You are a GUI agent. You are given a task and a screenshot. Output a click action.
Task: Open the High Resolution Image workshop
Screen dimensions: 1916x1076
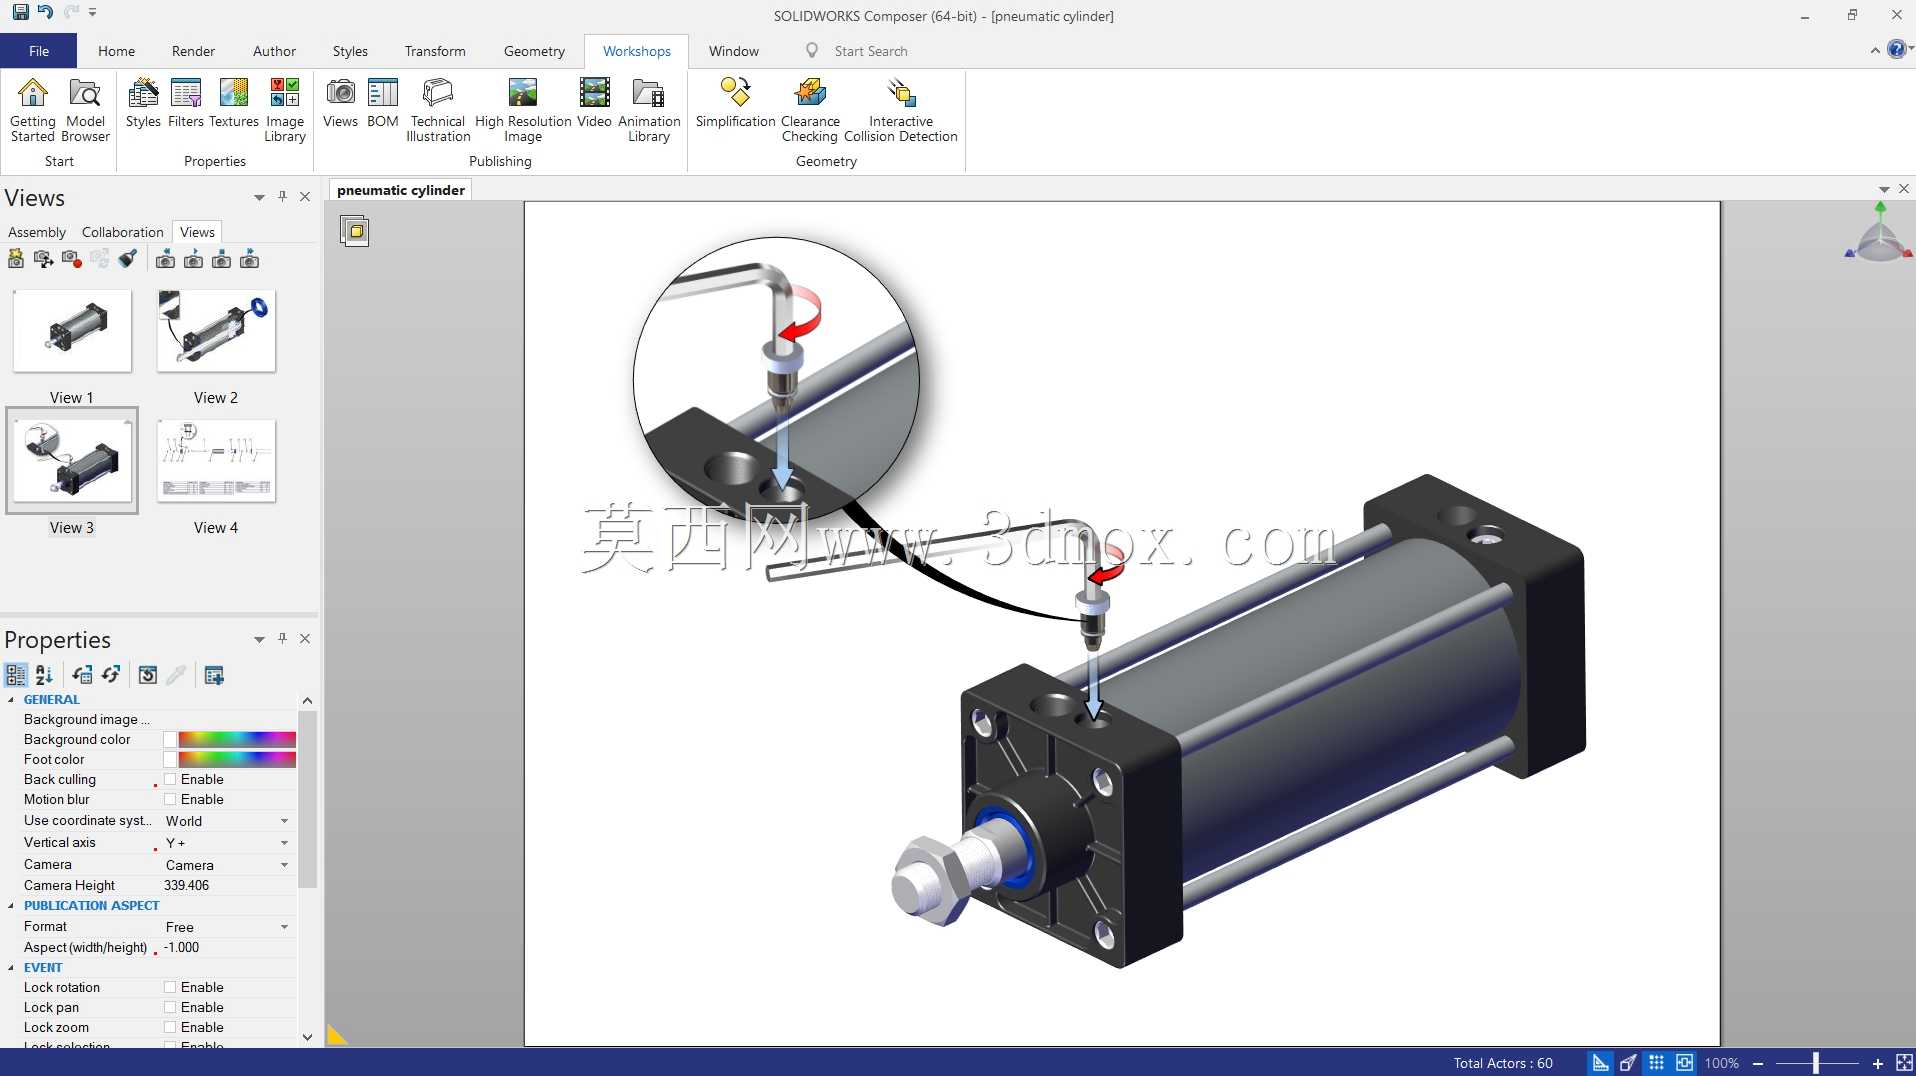[523, 110]
